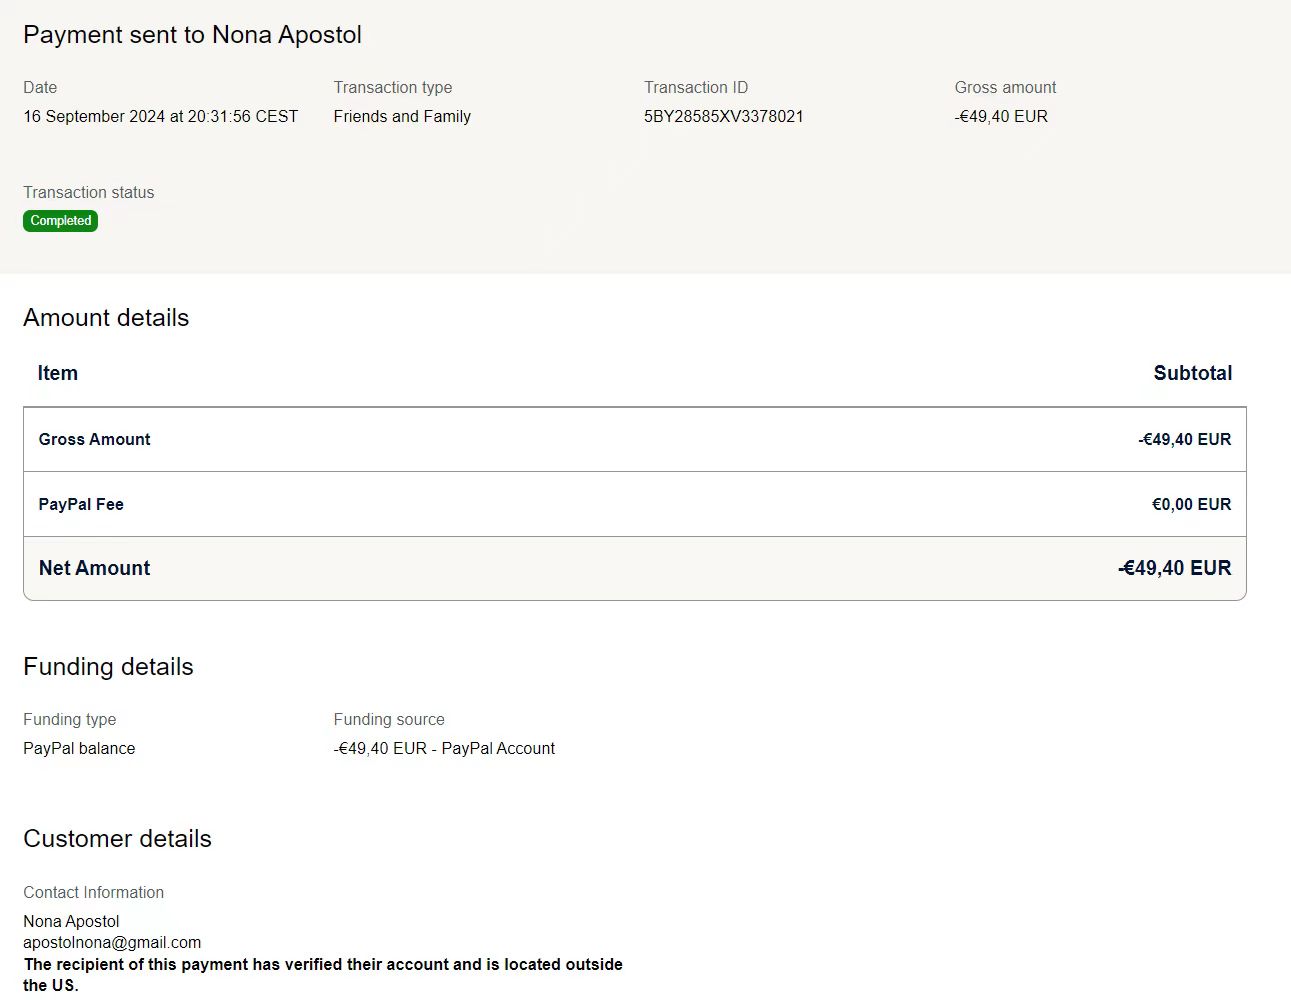1291x1000 pixels.
Task: Click the Nona Apostol contact name
Action: click(71, 921)
